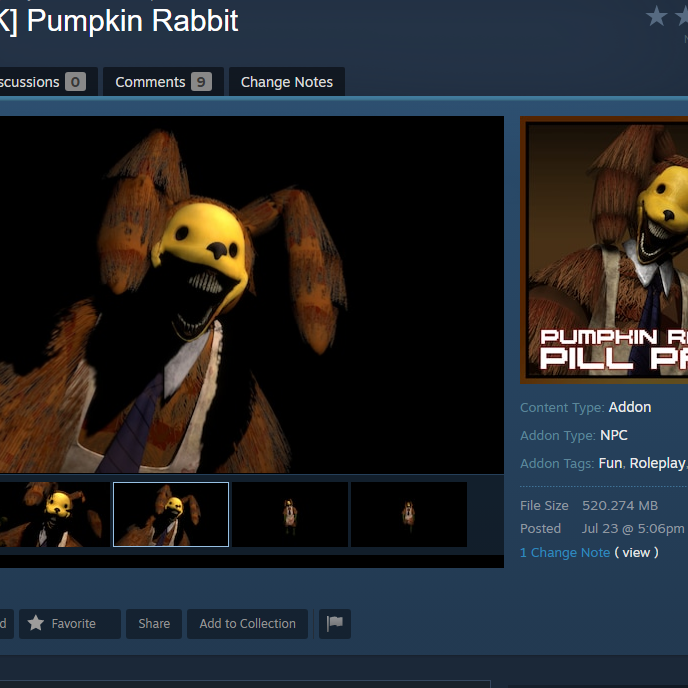Open the Comments tab
This screenshot has width=688, height=688.
click(163, 82)
